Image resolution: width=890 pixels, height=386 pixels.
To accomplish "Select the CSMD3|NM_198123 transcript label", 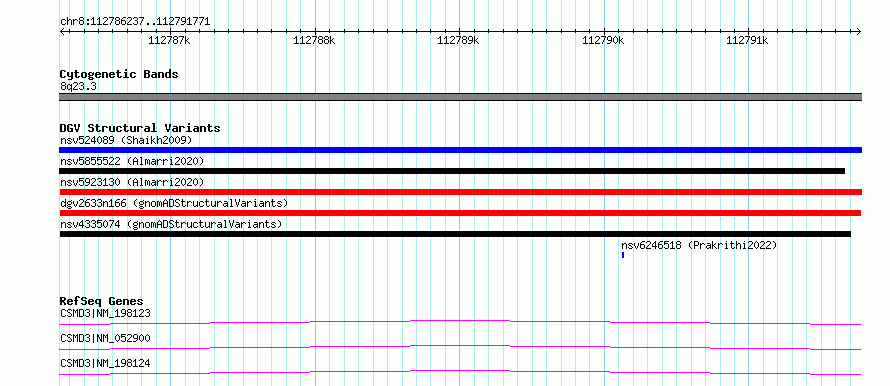I will click(x=105, y=313).
